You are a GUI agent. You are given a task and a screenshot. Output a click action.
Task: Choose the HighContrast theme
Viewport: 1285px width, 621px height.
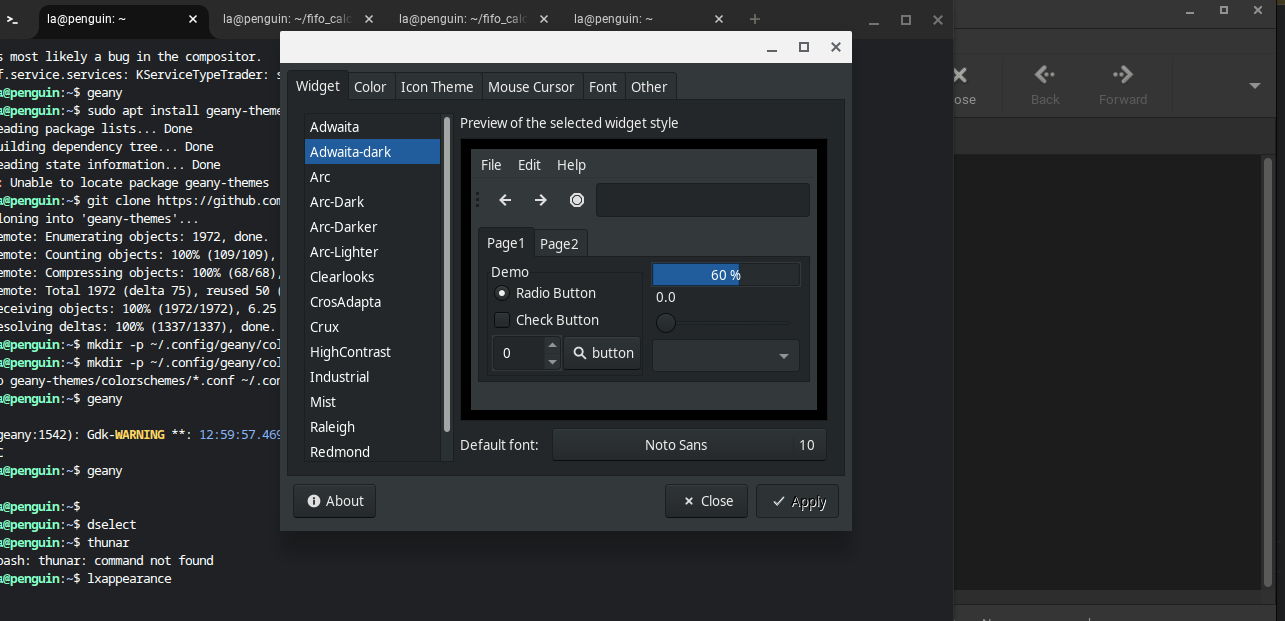coord(372,352)
